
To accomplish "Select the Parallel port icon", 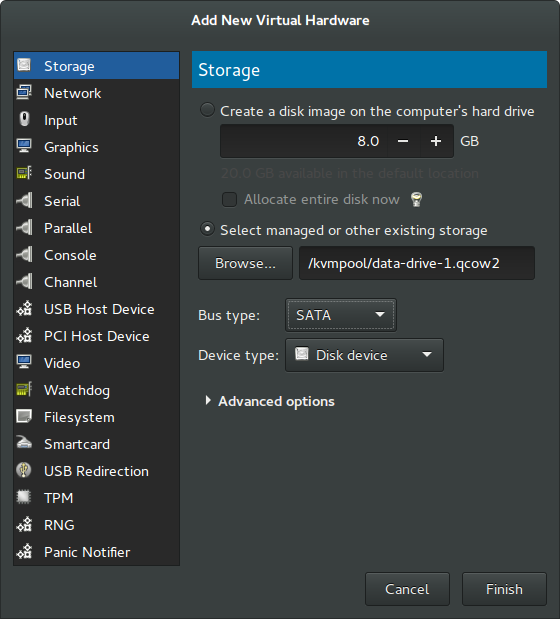I will coord(24,227).
